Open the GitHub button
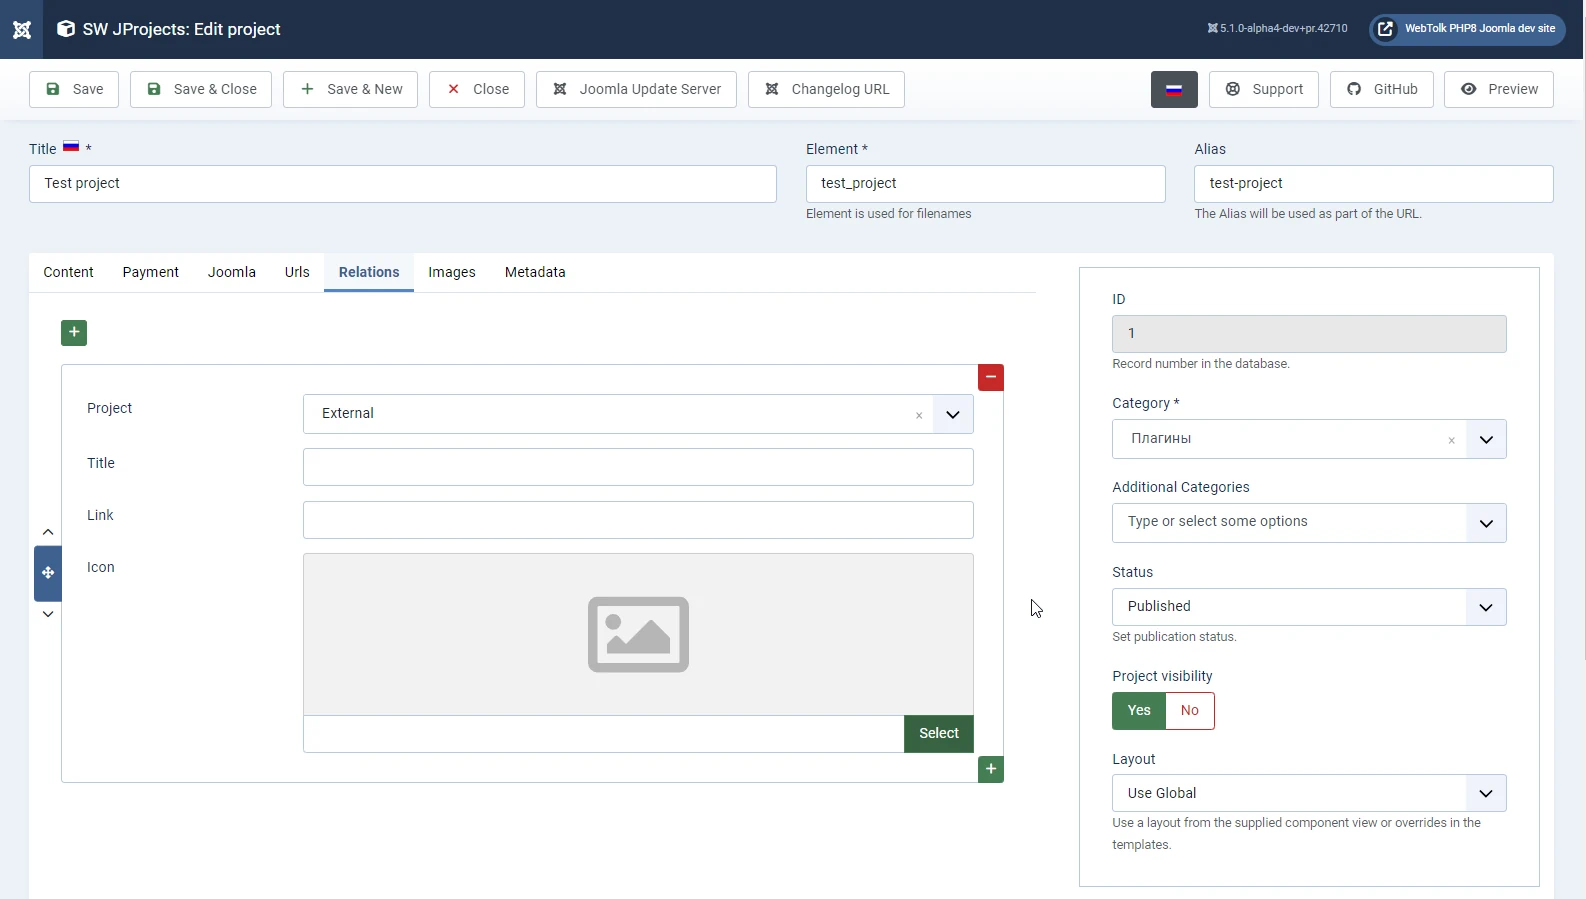1586x899 pixels. 1381,89
